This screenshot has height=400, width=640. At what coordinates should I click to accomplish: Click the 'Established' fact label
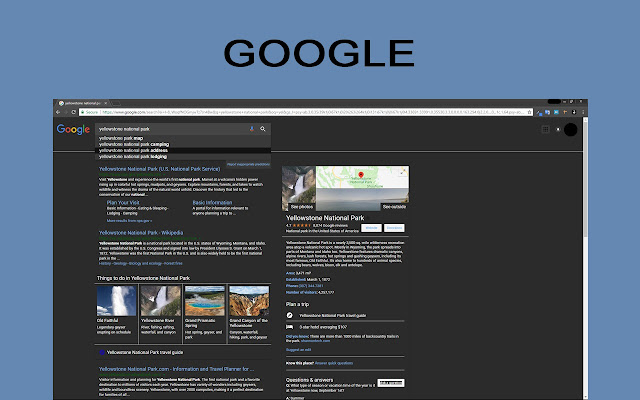click(x=296, y=280)
